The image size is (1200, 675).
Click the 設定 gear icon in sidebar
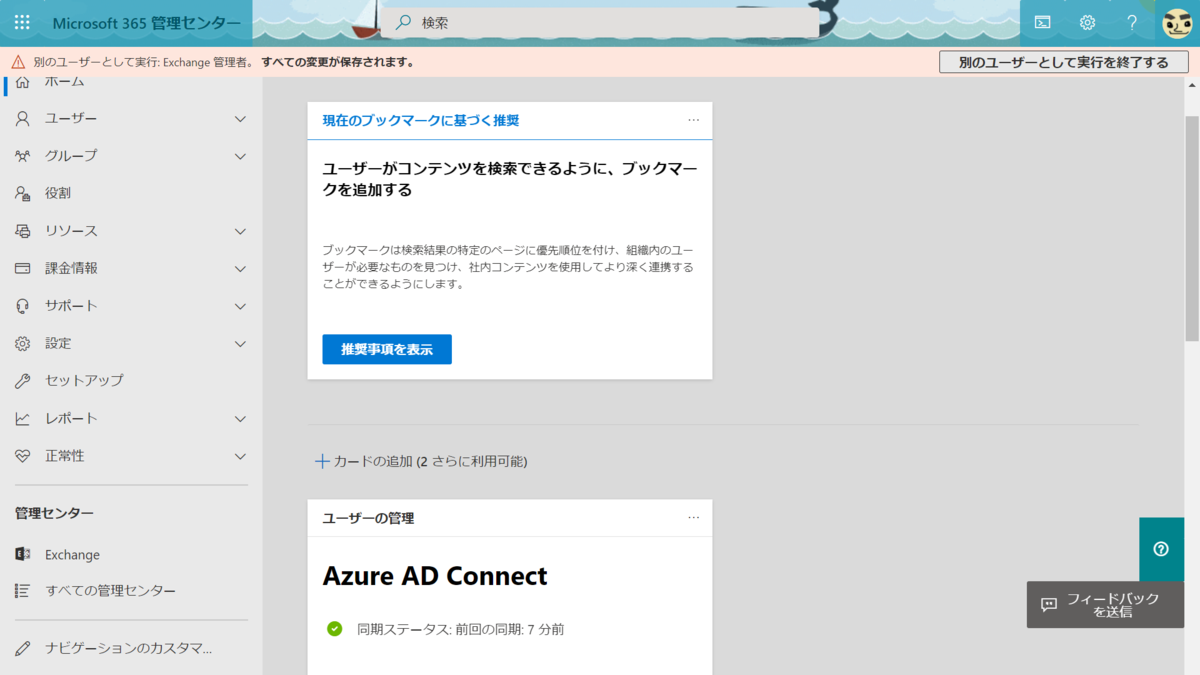(22, 343)
